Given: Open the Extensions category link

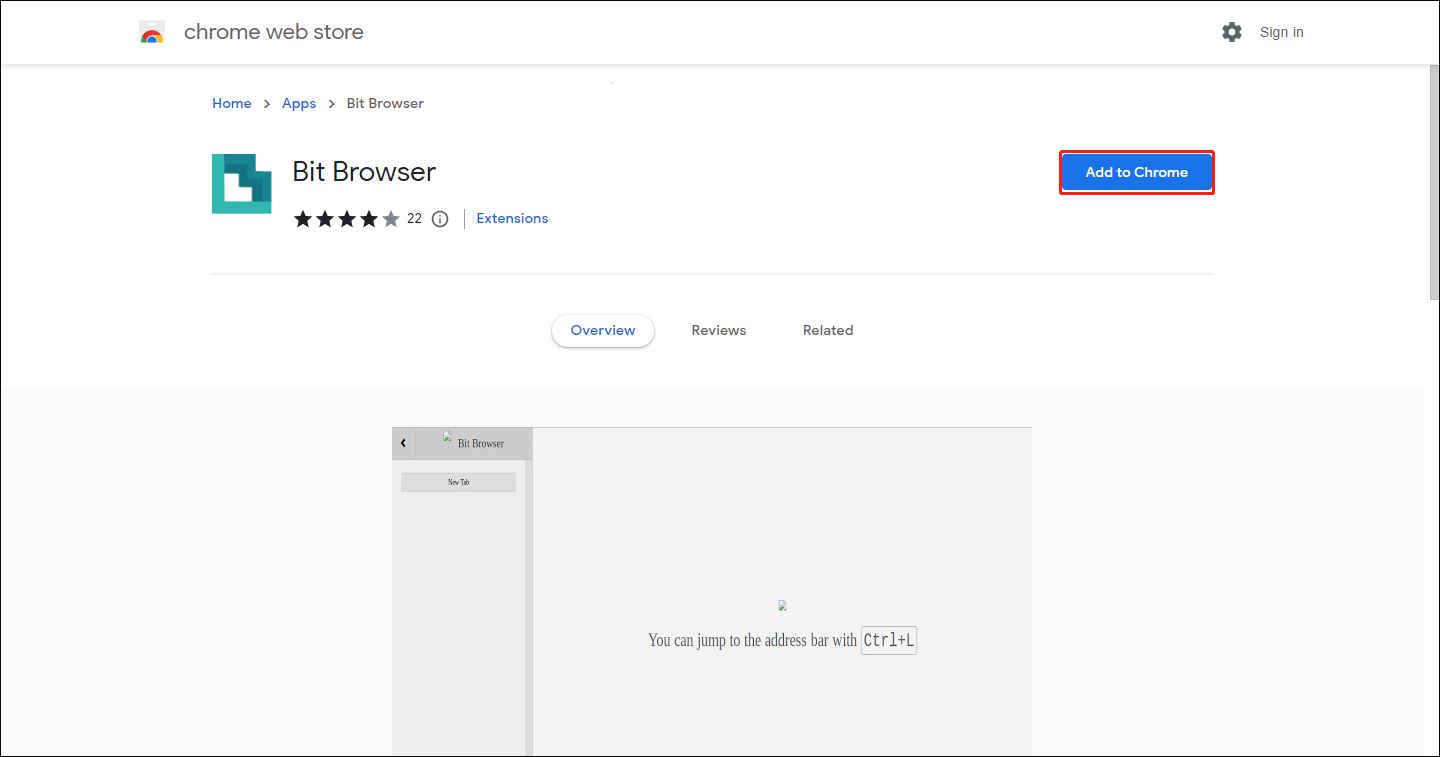Looking at the screenshot, I should 512,218.
